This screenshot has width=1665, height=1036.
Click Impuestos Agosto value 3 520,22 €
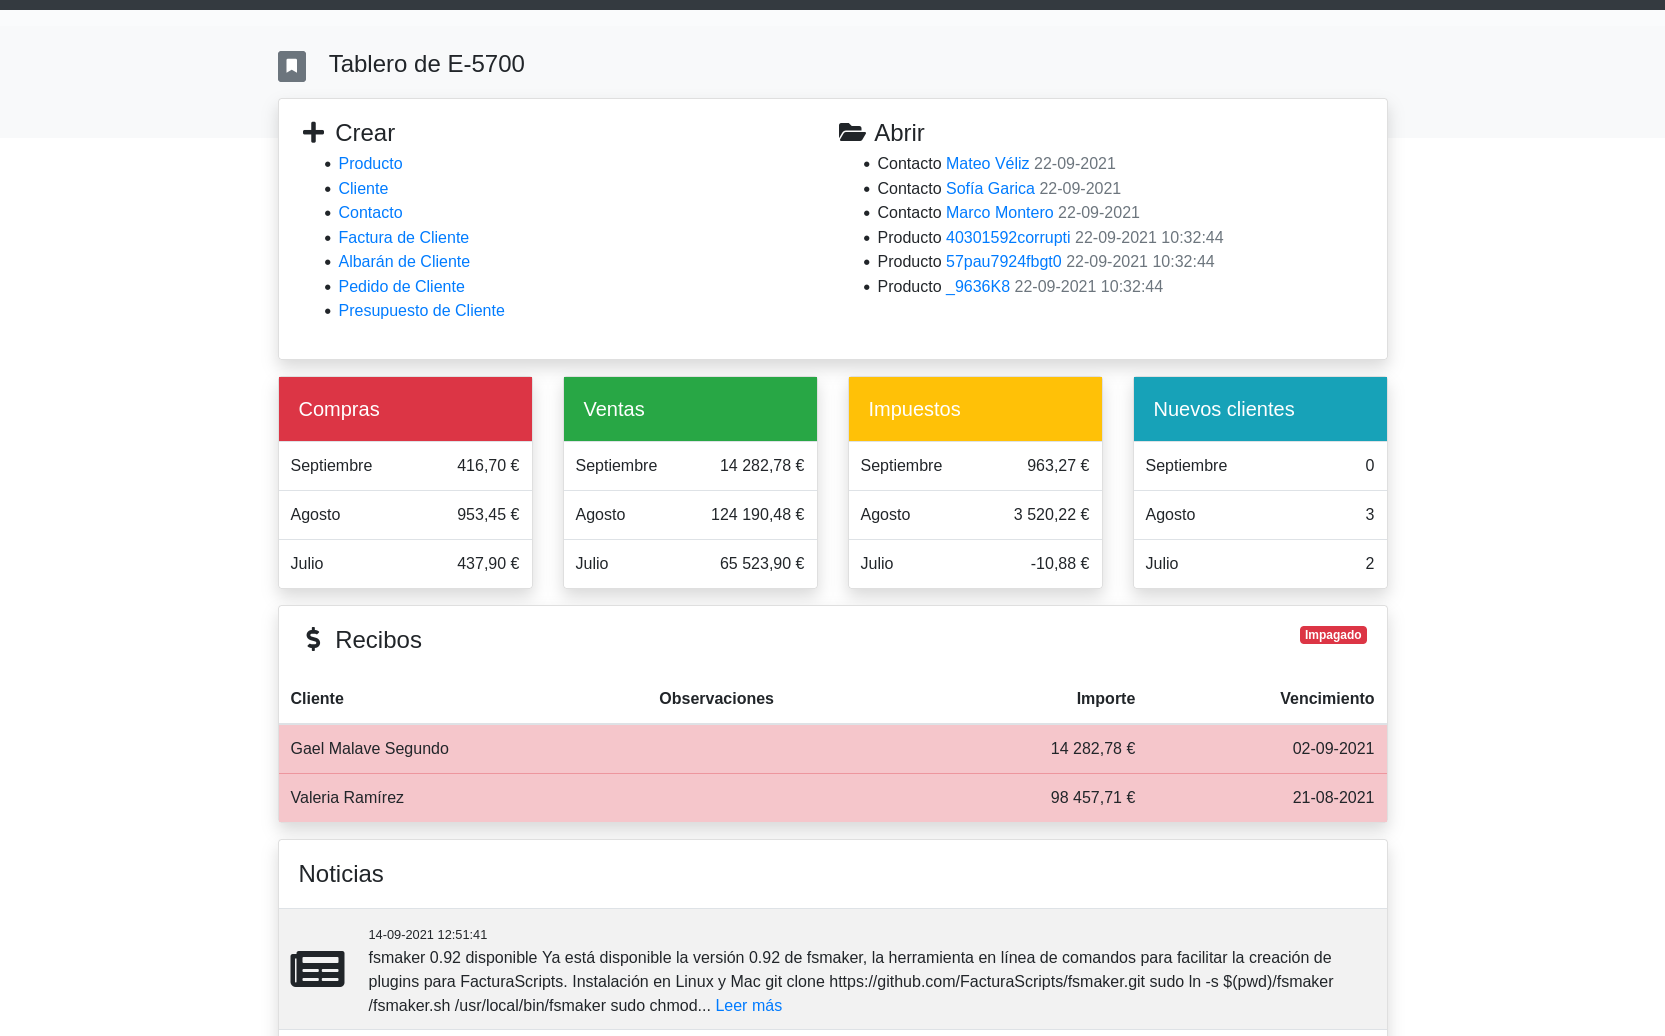(1051, 514)
